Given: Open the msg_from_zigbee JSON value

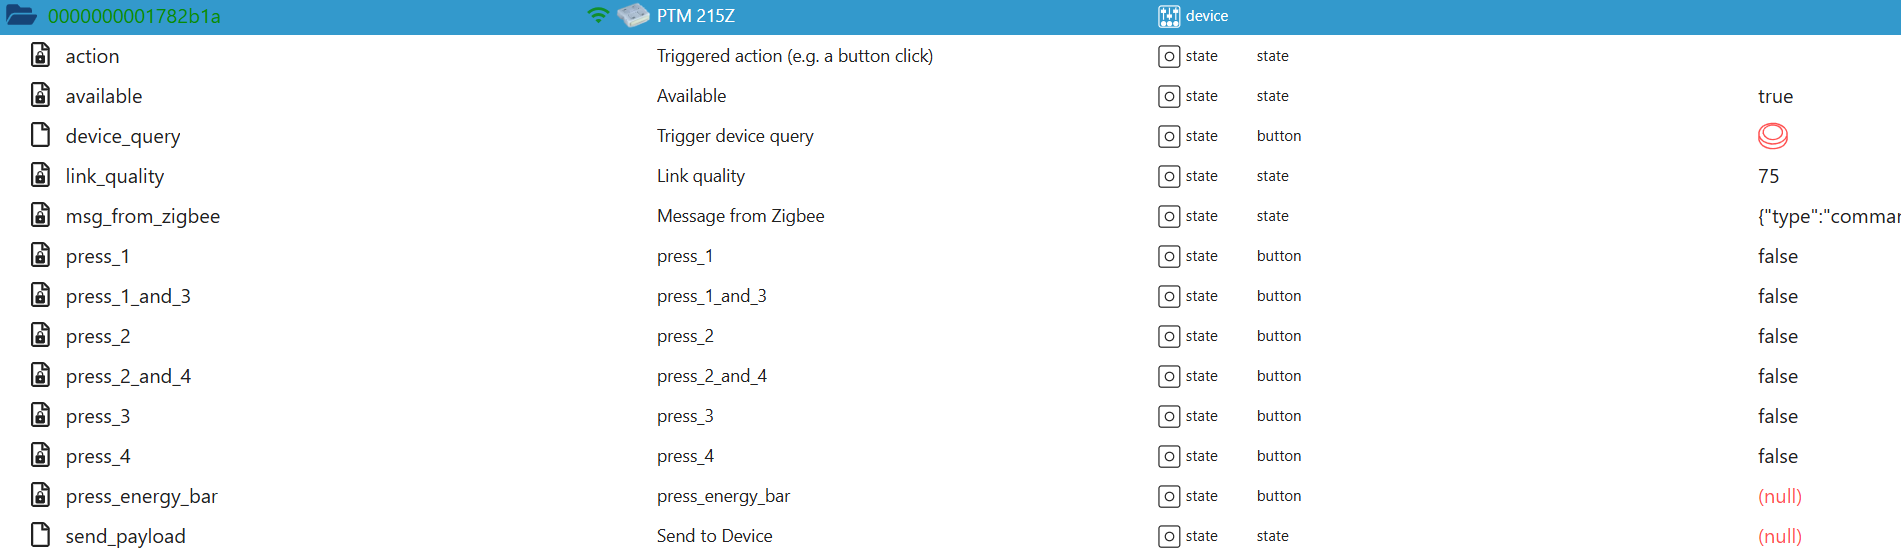Looking at the screenshot, I should point(1827,216).
